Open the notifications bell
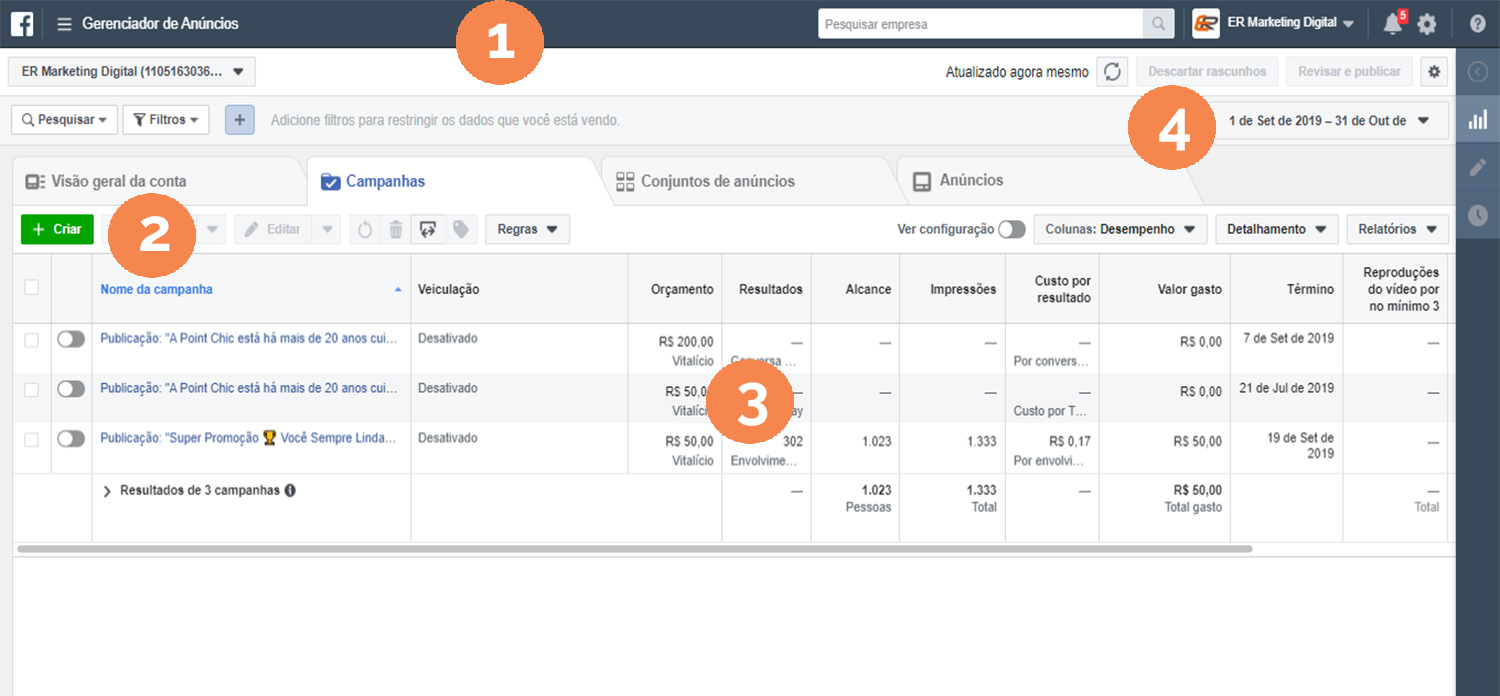This screenshot has width=1500, height=696. pyautogui.click(x=1392, y=24)
